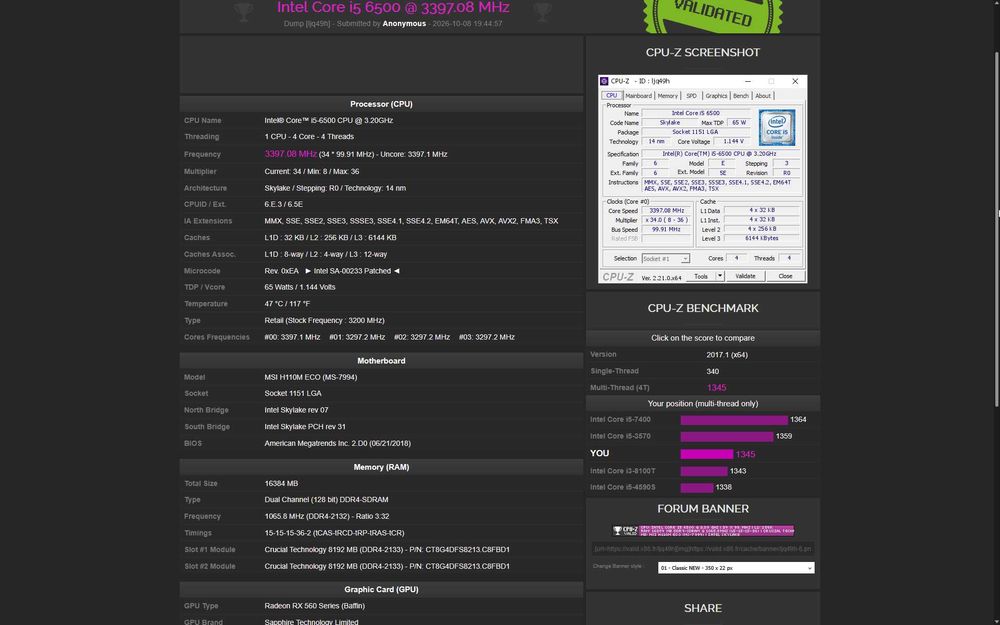Viewport: 1000px width, 625px height.
Task: Click the SHARE section heading
Action: 703,608
